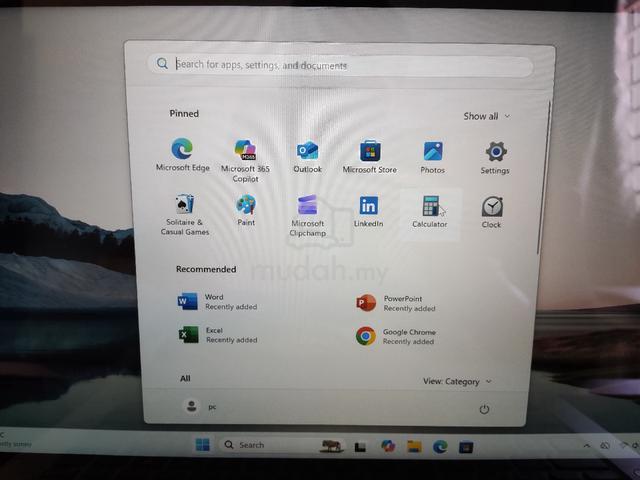This screenshot has width=640, height=480.
Task: Open the LinkedIn pinned app
Action: pos(369,211)
